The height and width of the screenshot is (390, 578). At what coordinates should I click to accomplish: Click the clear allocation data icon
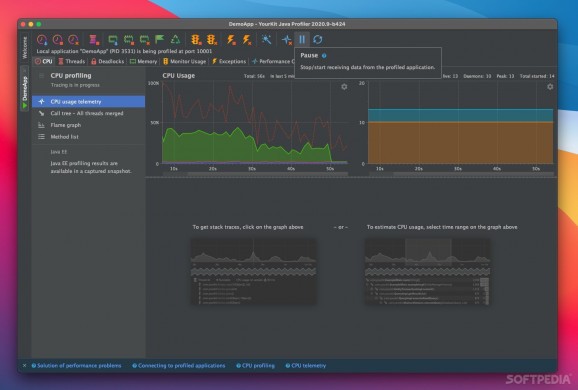(144, 39)
